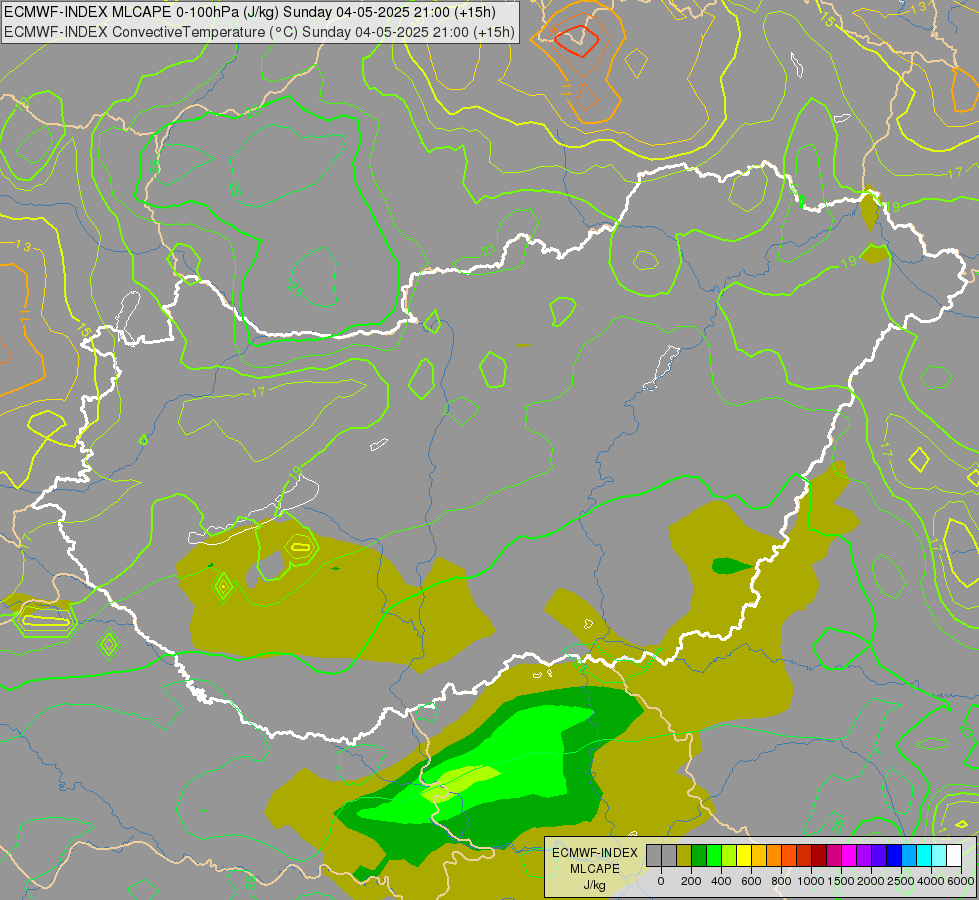Select the lime legend swatch right of 400
The image size is (979, 900).
[729, 855]
